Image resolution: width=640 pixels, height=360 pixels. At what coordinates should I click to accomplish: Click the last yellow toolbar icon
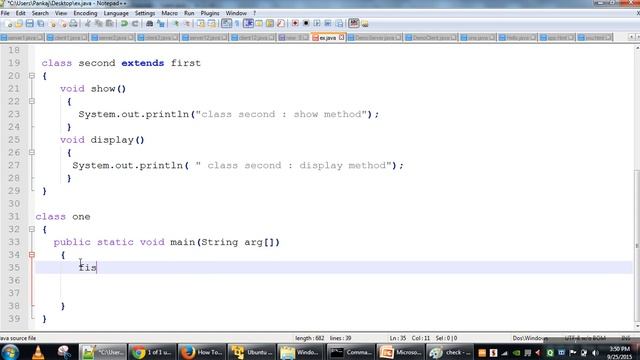click(364, 24)
